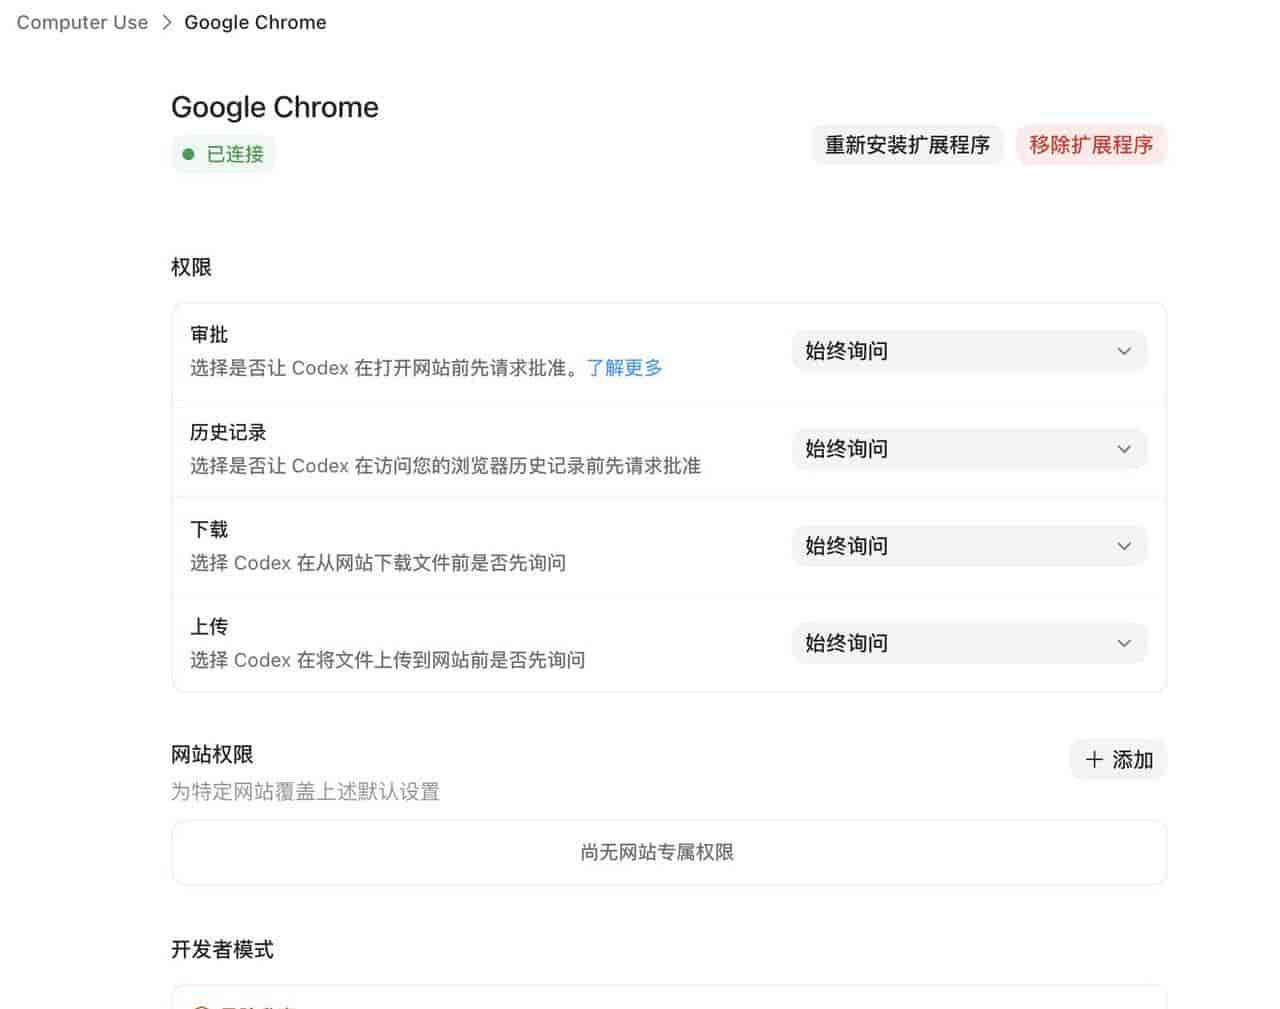Screen dimensions: 1280x1009
Task: Click the breadcrumb chevron separator icon
Action: (167, 22)
